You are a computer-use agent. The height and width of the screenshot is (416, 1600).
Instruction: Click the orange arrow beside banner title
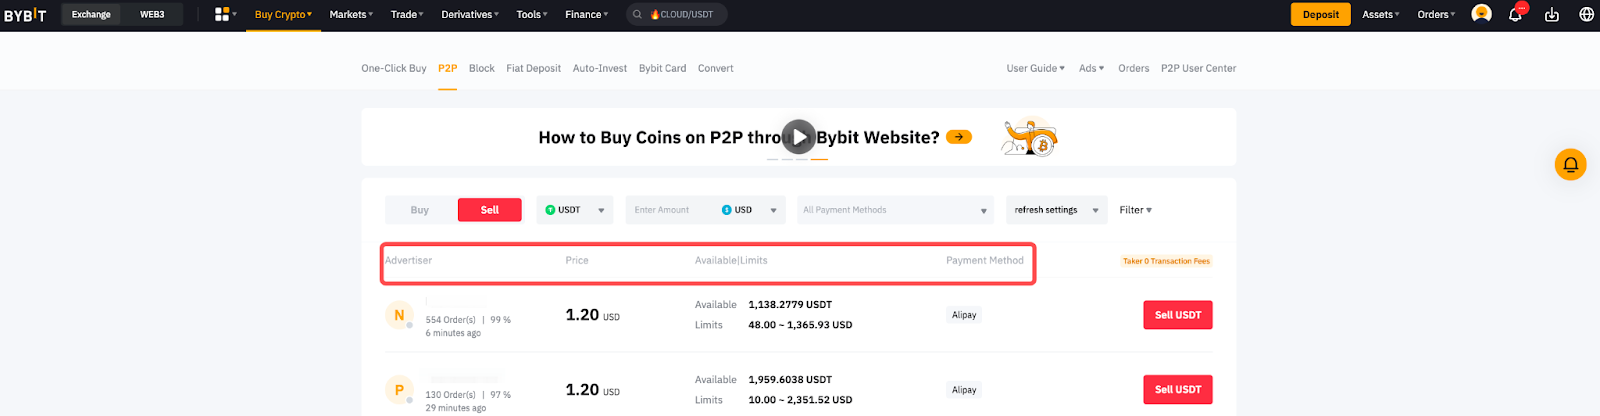point(958,137)
